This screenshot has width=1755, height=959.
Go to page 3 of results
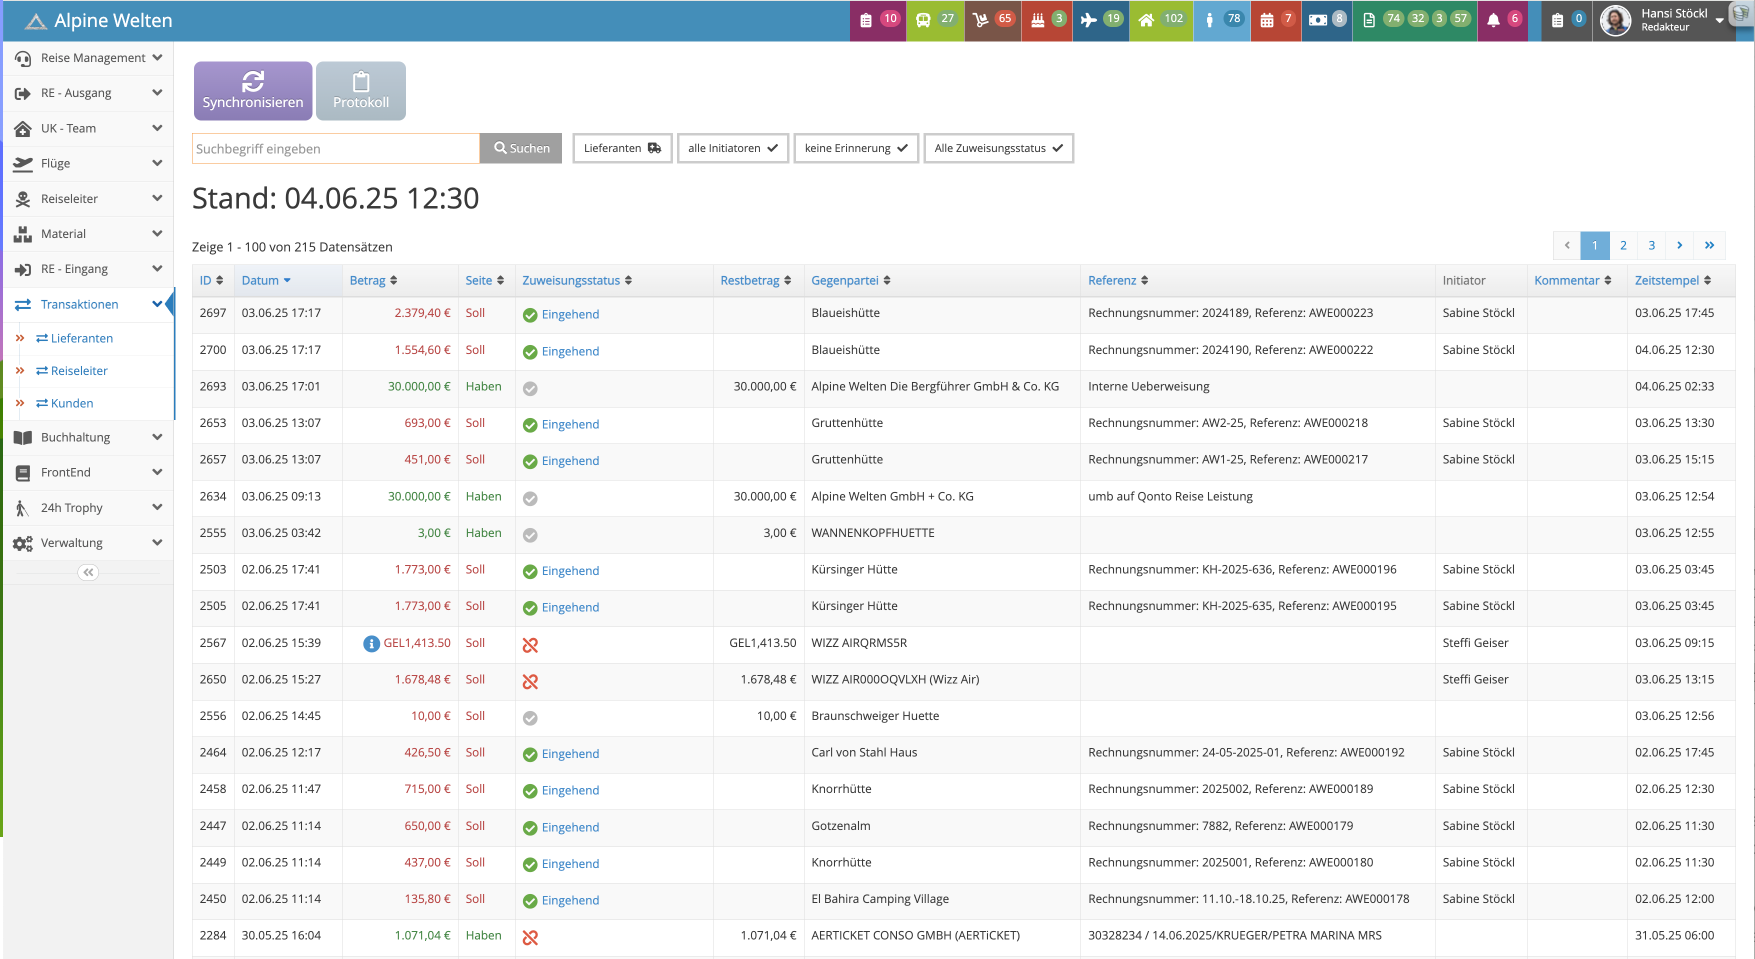pos(1652,245)
